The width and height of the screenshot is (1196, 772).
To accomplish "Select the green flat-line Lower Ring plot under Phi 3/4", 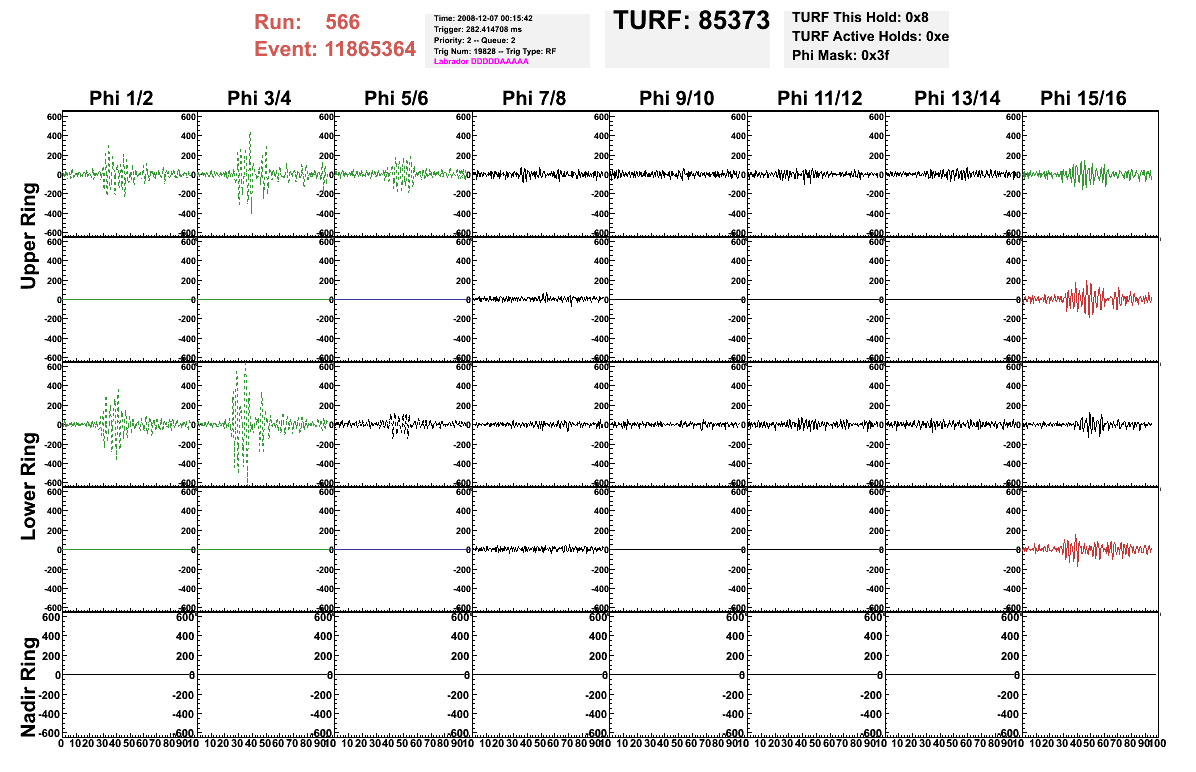I will click(x=266, y=549).
